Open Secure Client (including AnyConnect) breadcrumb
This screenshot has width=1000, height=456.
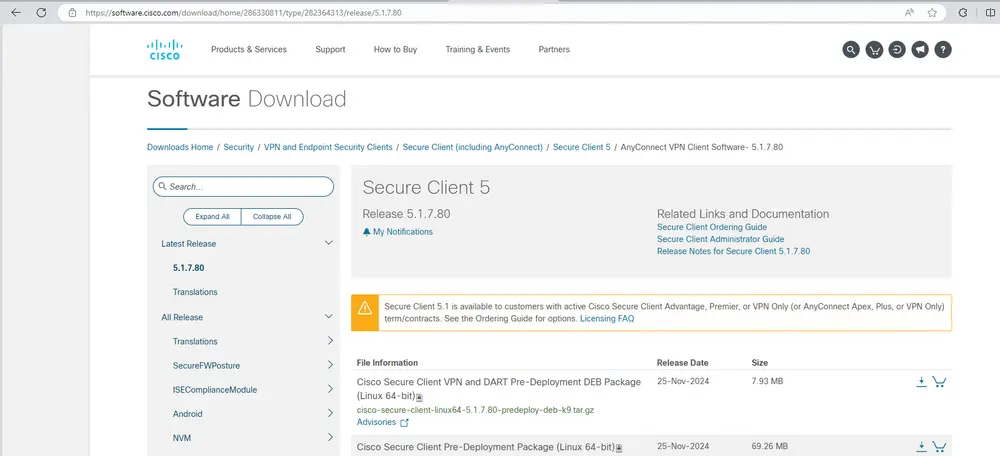[473, 147]
